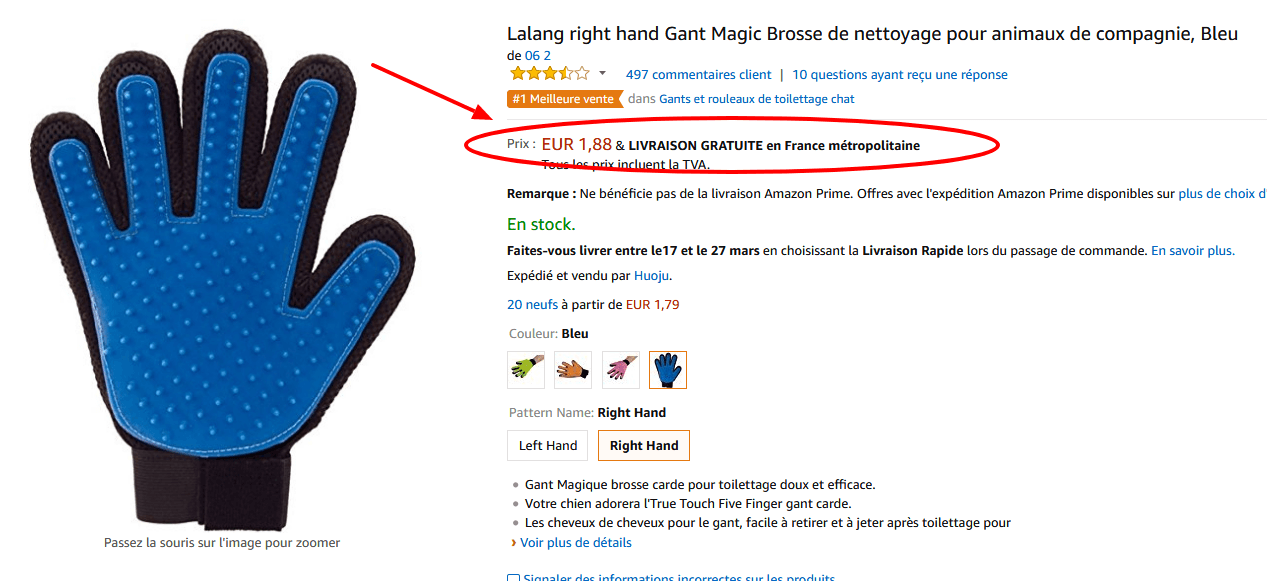Screen dimensions: 1267x581
Task: Click the 497 commentaires client link
Action: (x=698, y=74)
